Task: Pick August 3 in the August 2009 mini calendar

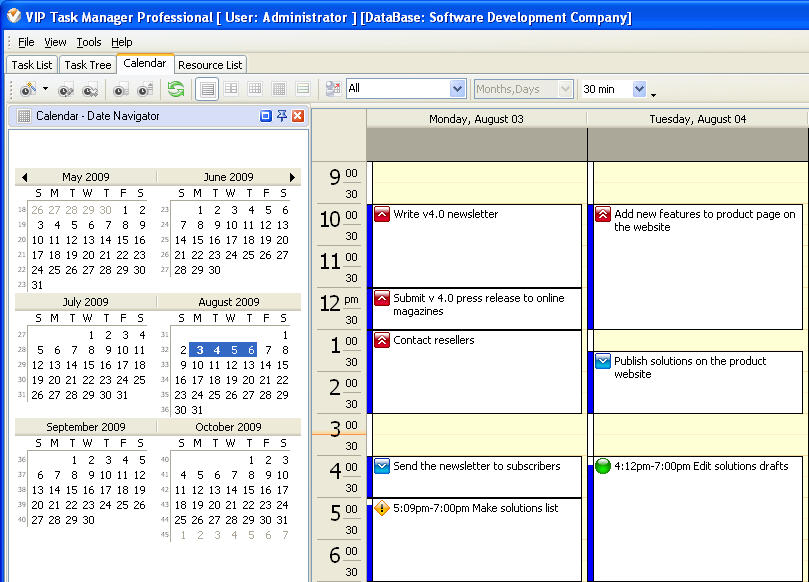Action: pos(200,350)
